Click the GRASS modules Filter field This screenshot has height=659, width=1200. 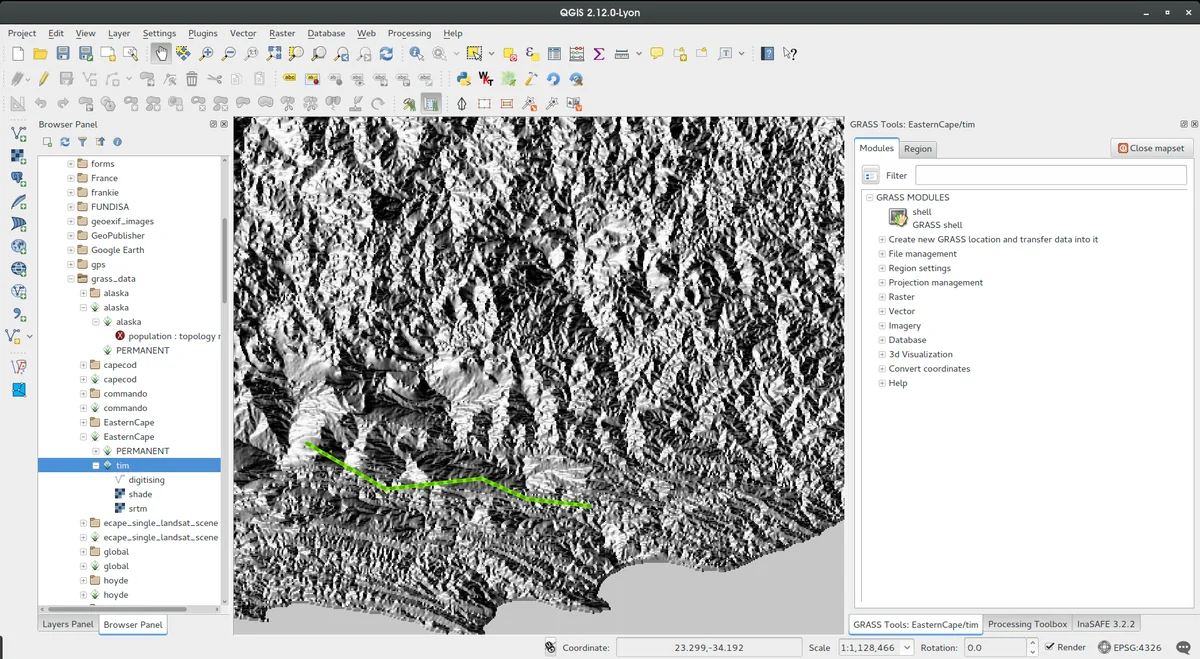1050,175
